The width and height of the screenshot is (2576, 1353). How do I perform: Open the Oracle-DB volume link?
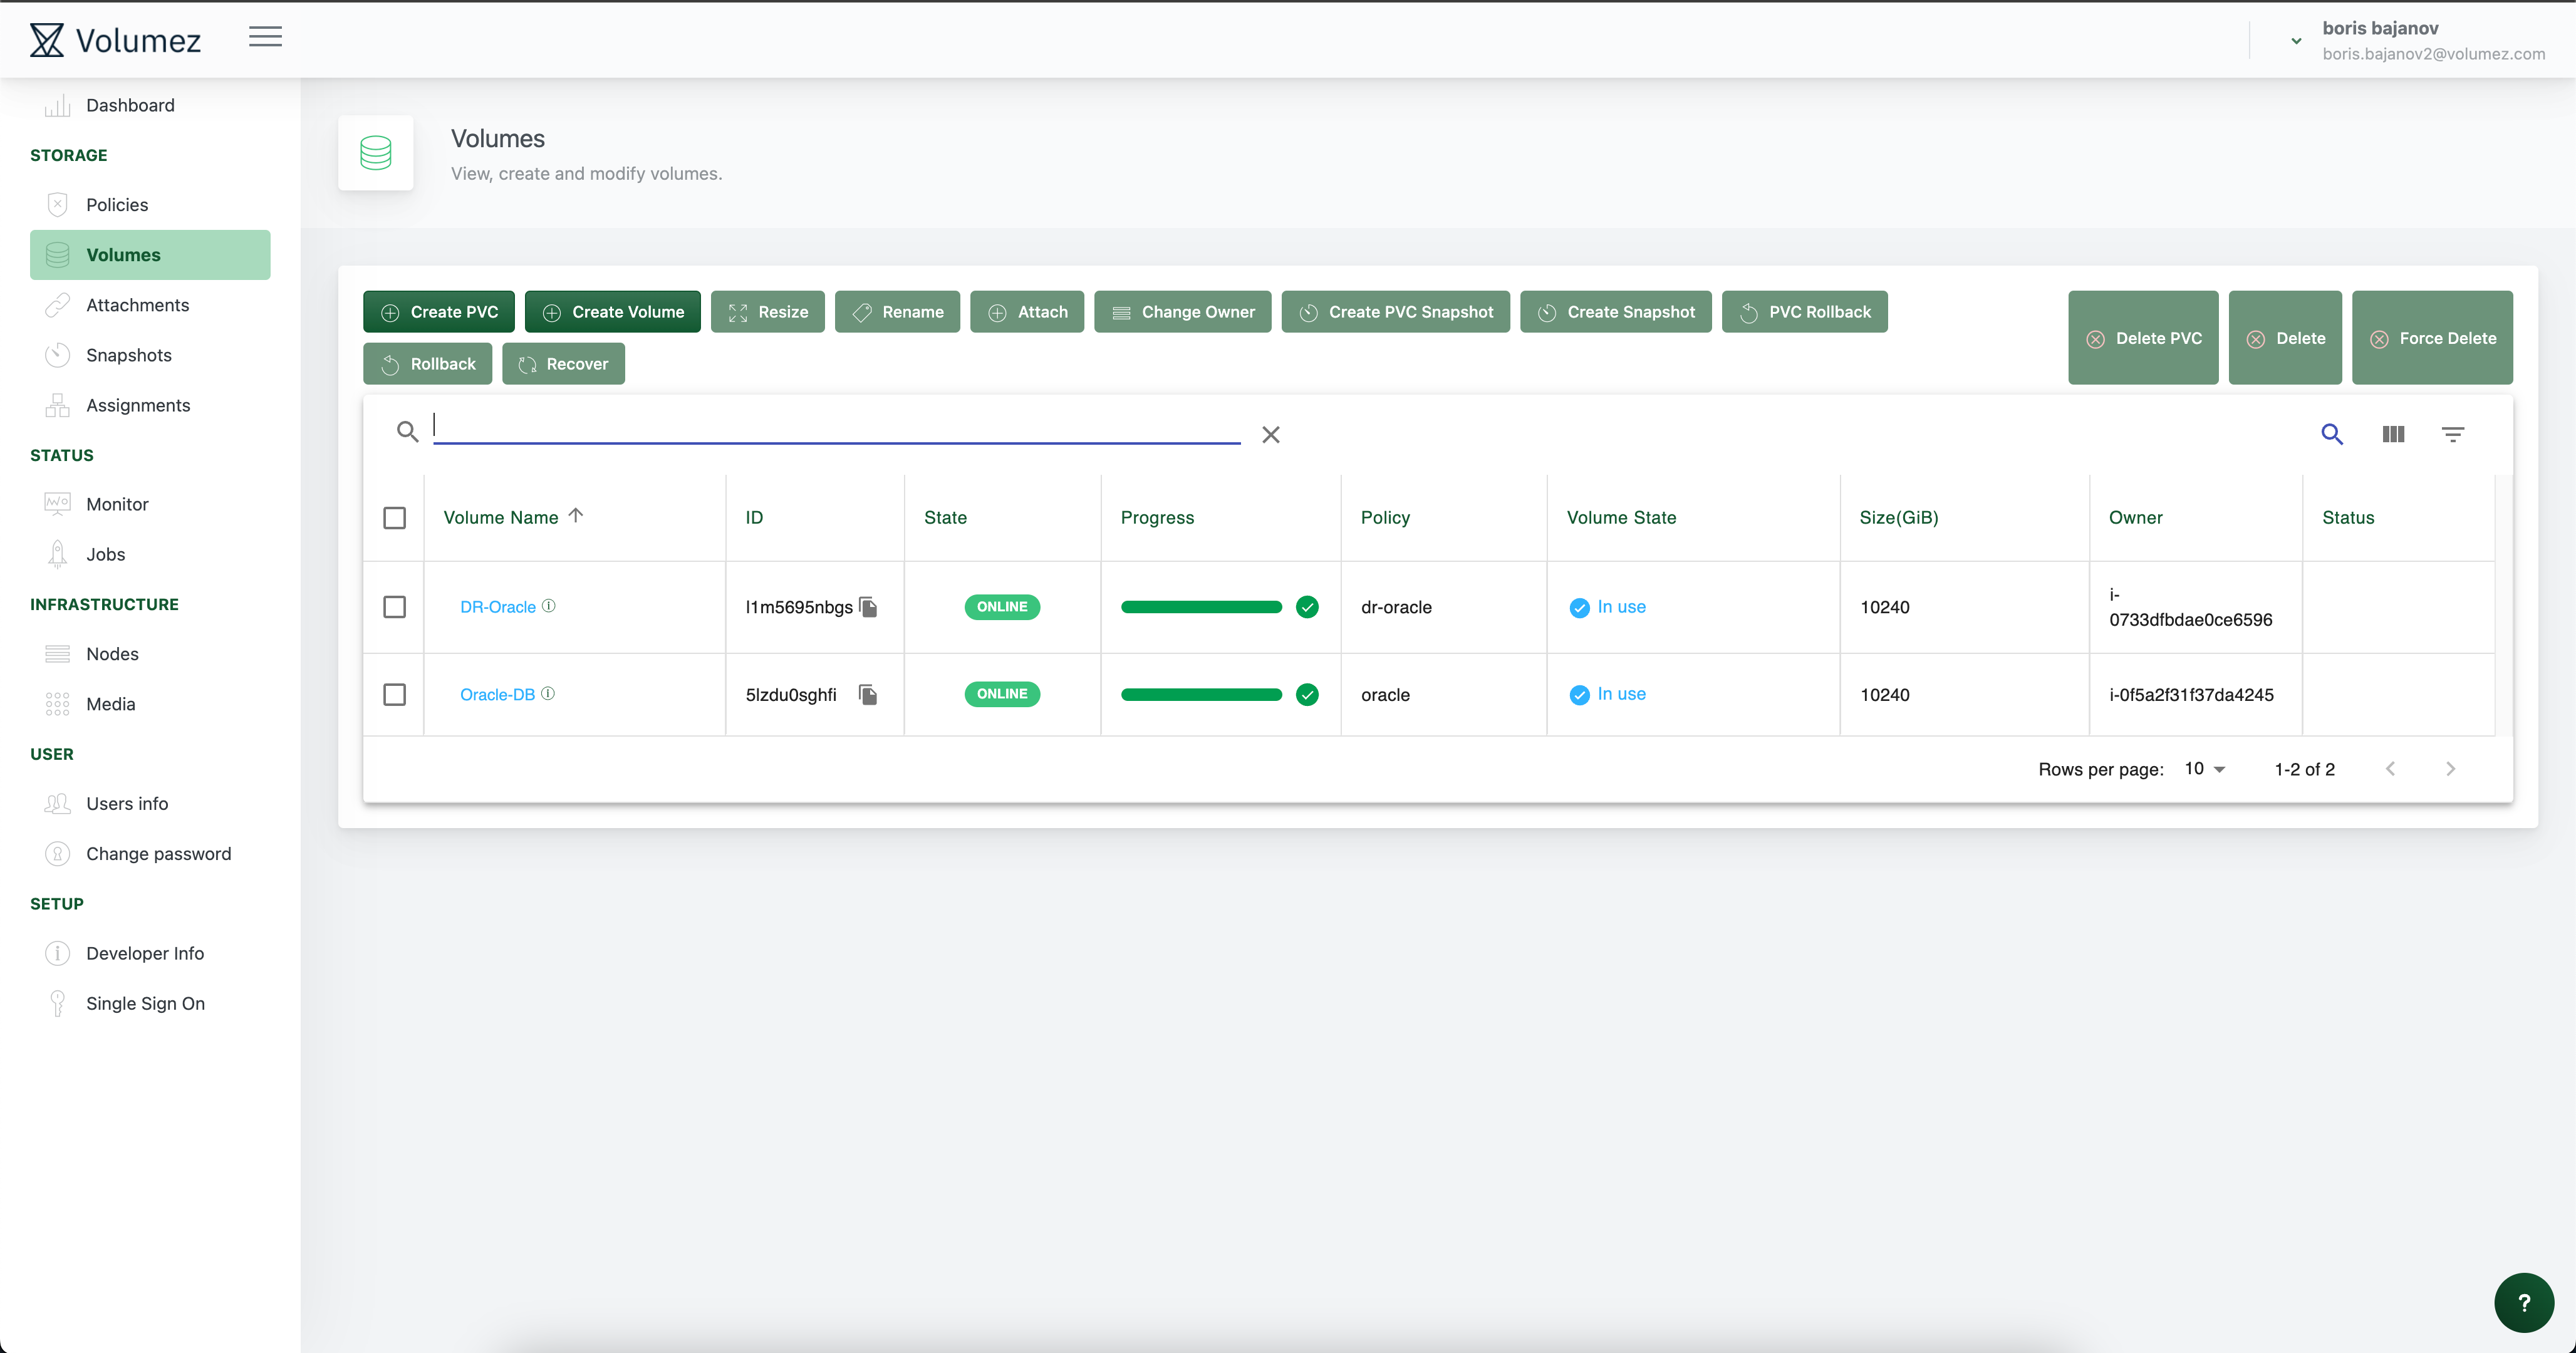[497, 694]
